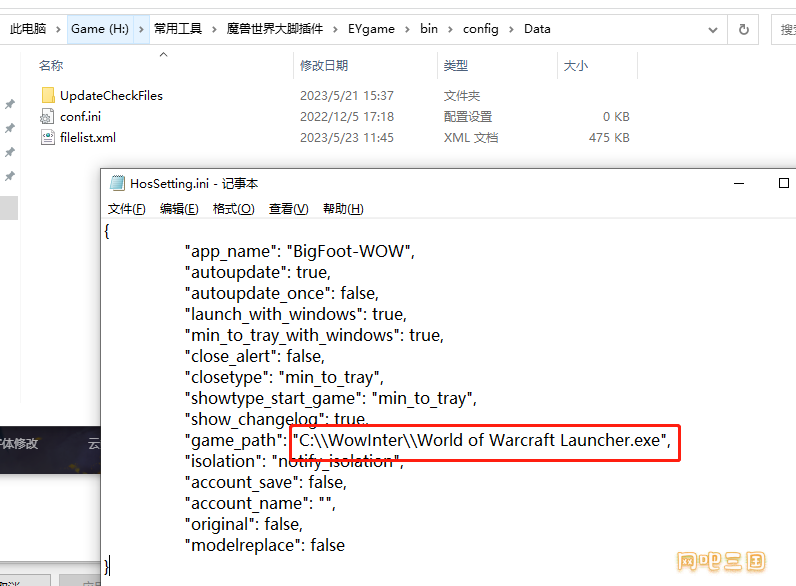Sort files by 修改日期 column header

coord(324,66)
